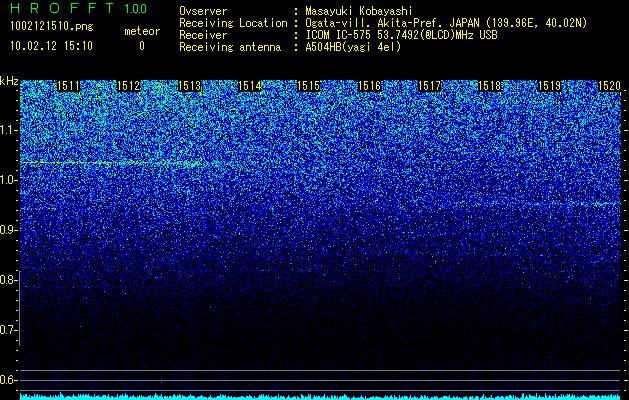Click the 1514 time marker label
This screenshot has width=629, height=400.
[249, 86]
